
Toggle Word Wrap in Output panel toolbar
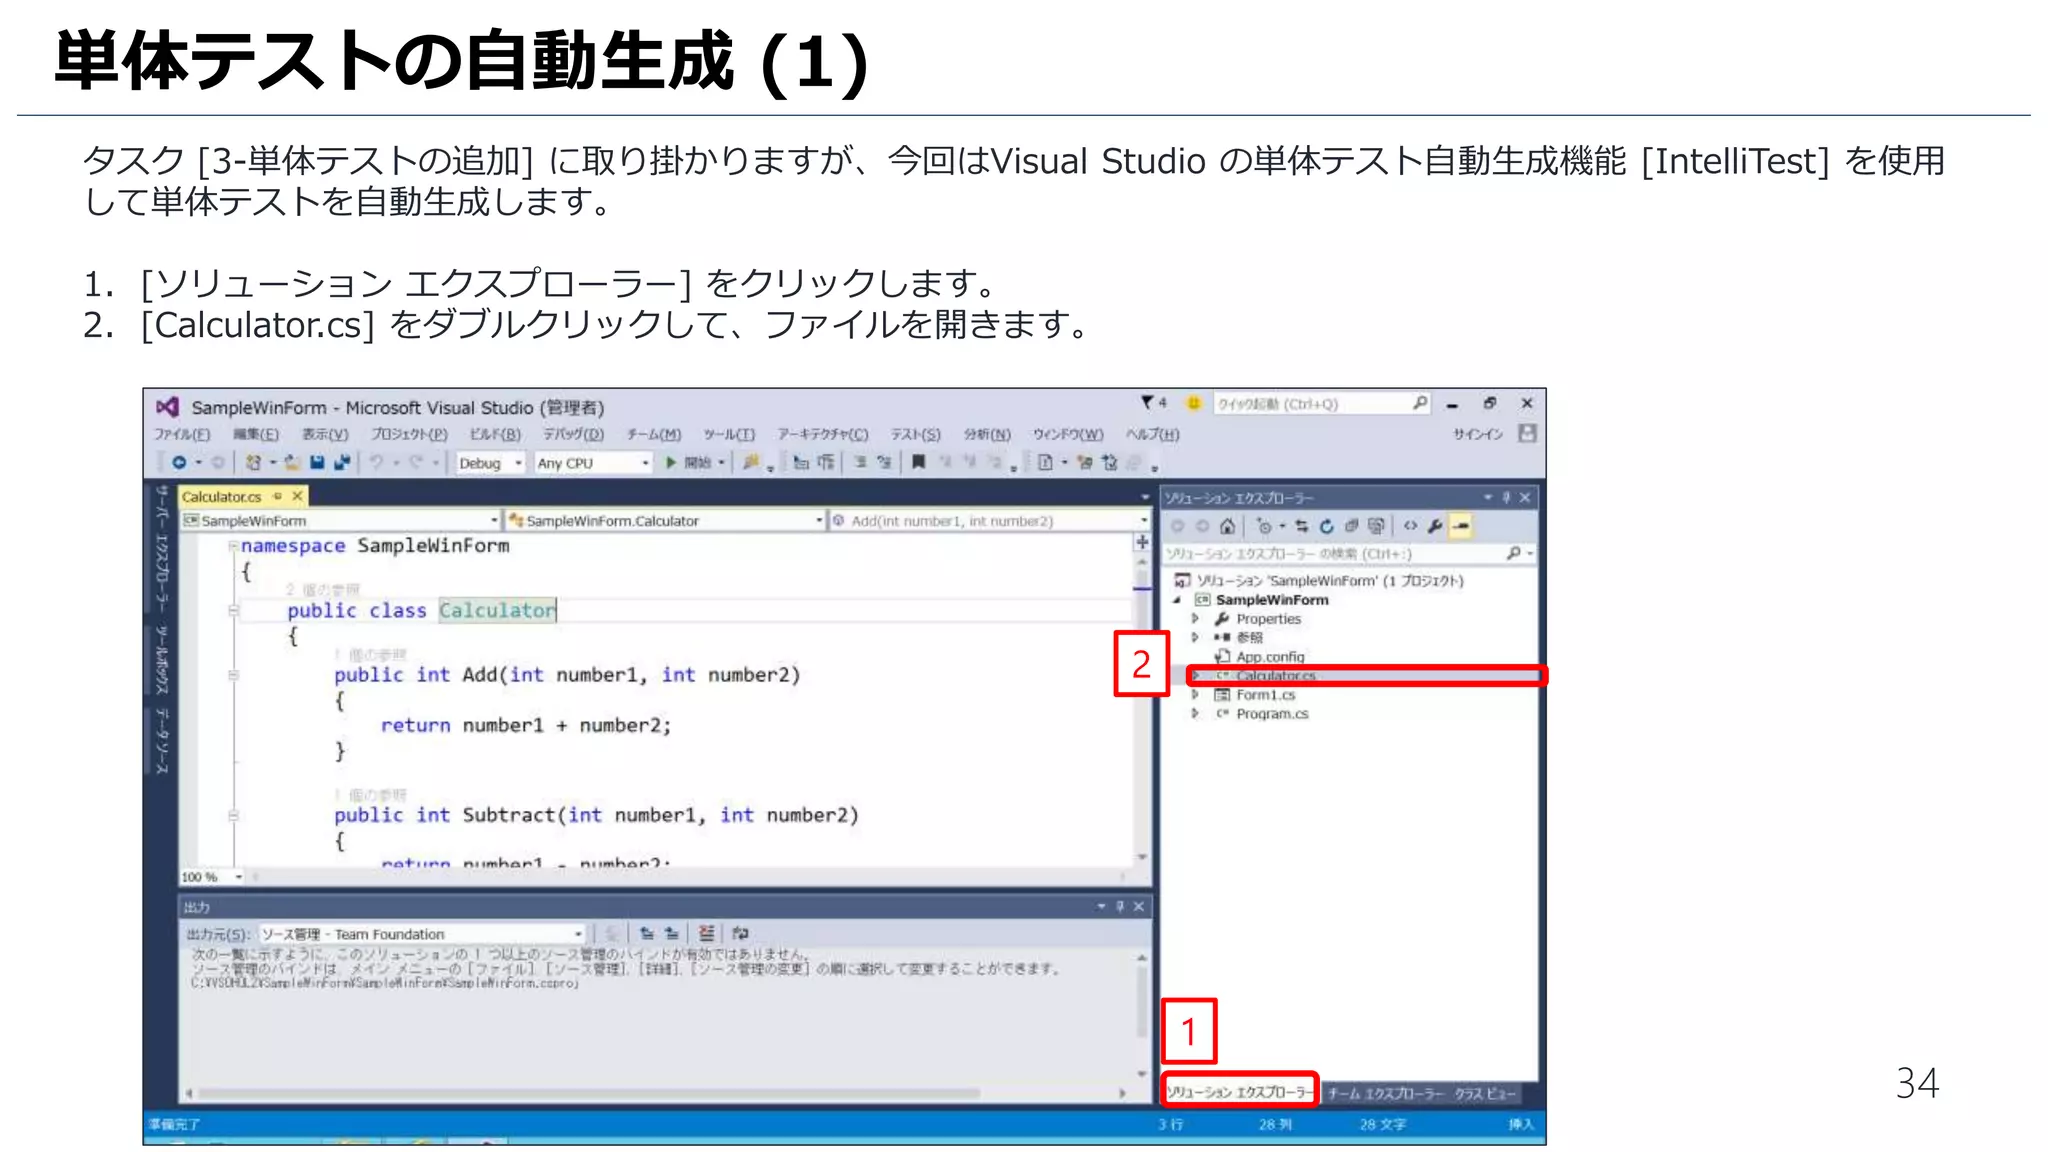point(740,933)
